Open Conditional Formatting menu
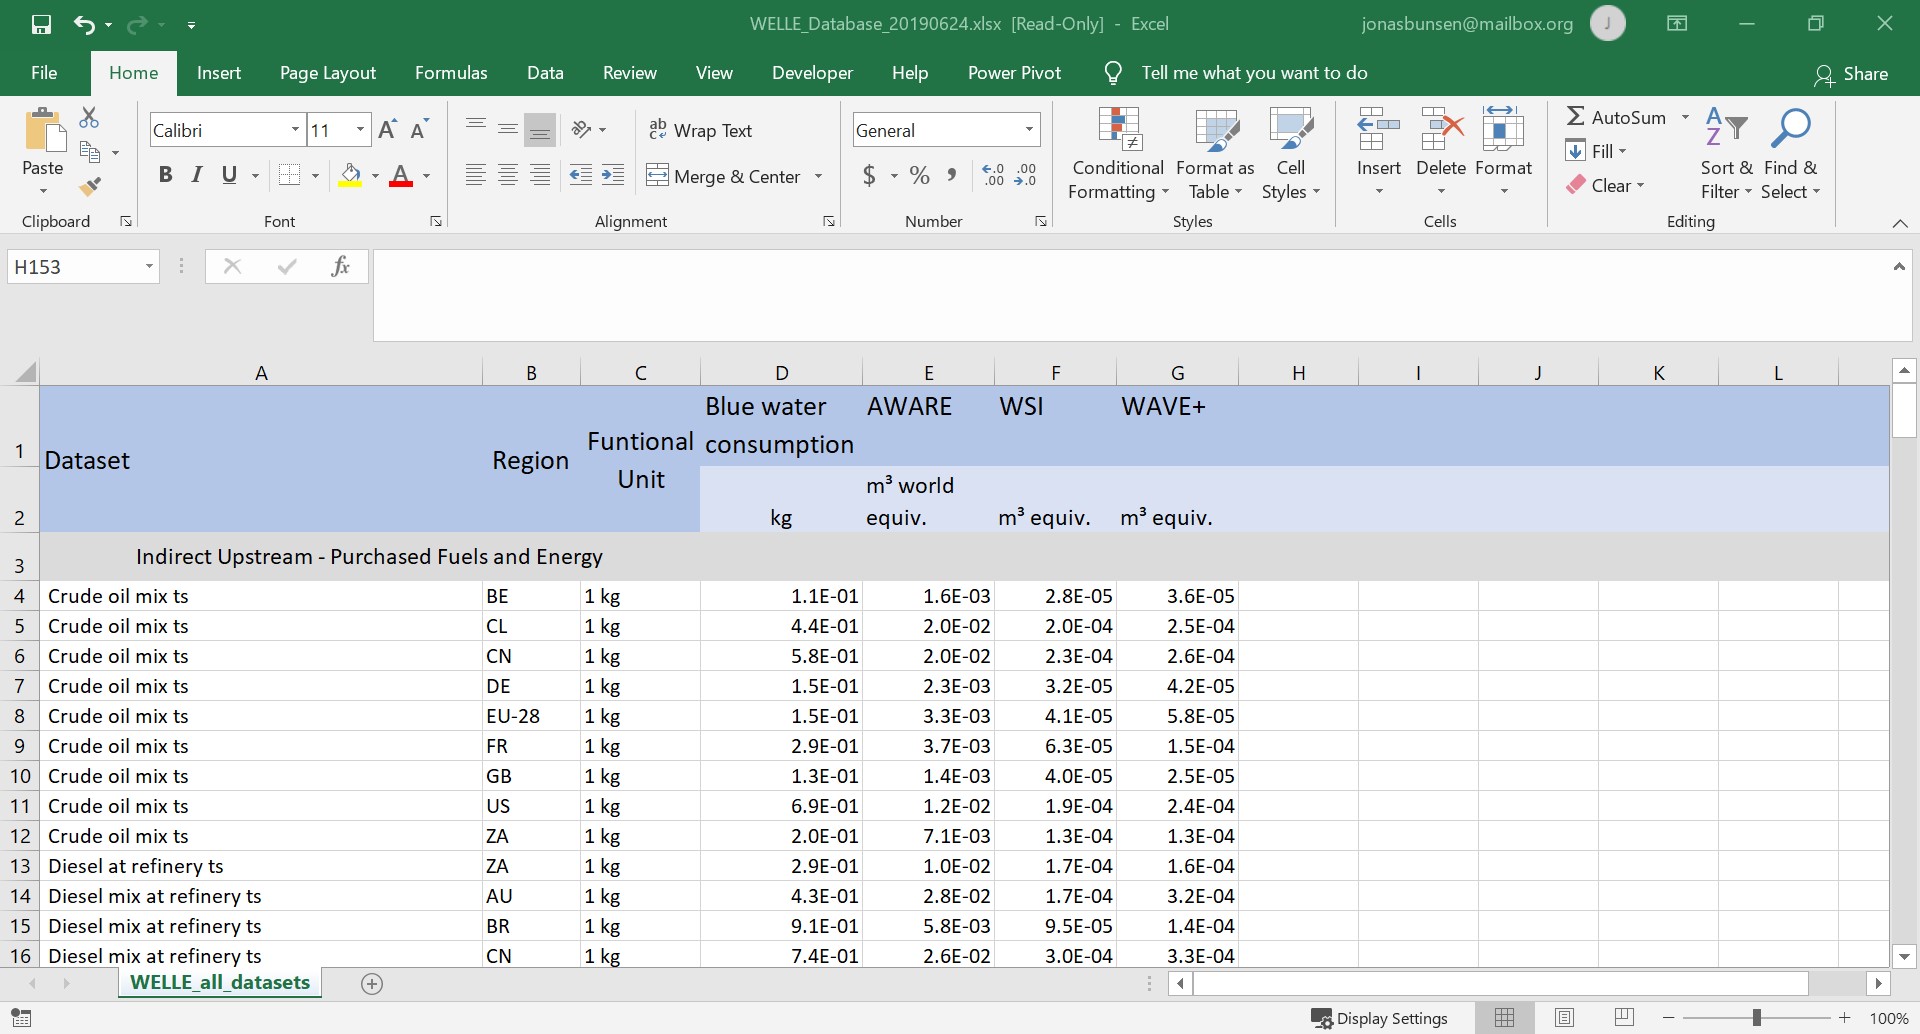Screen dimensions: 1920x1034 tap(1118, 153)
